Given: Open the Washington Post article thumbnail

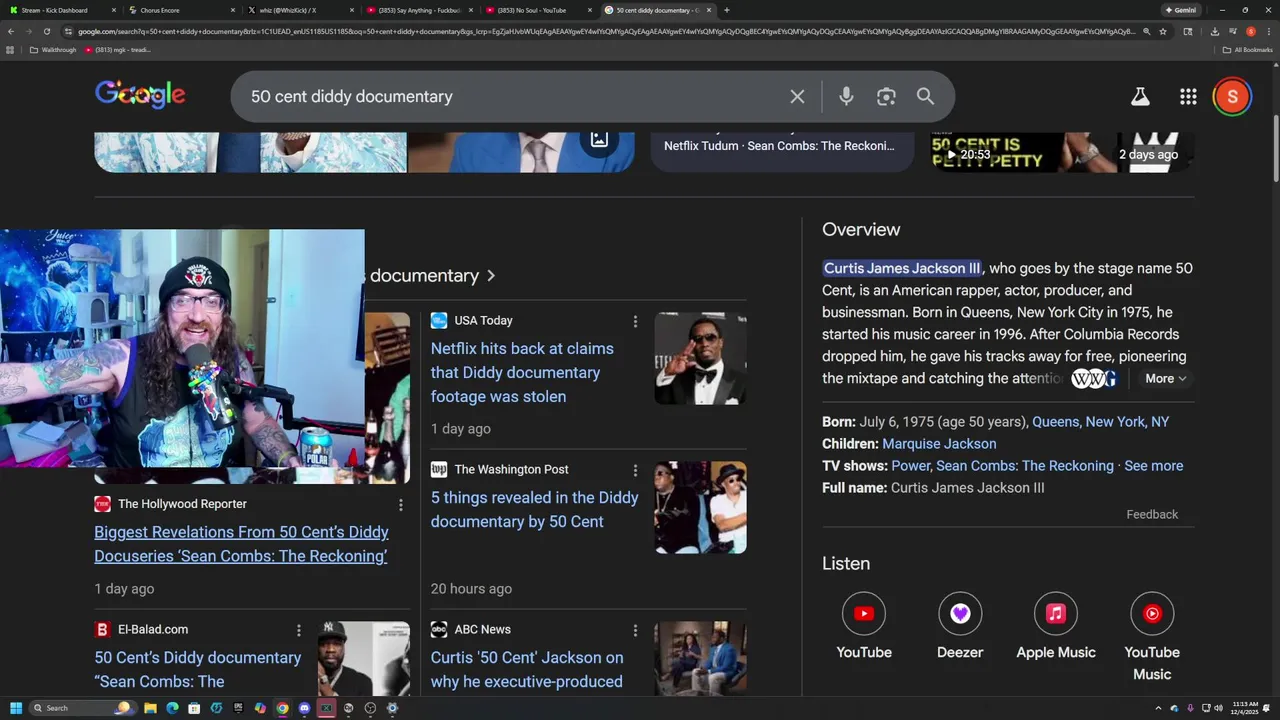Looking at the screenshot, I should [700, 508].
